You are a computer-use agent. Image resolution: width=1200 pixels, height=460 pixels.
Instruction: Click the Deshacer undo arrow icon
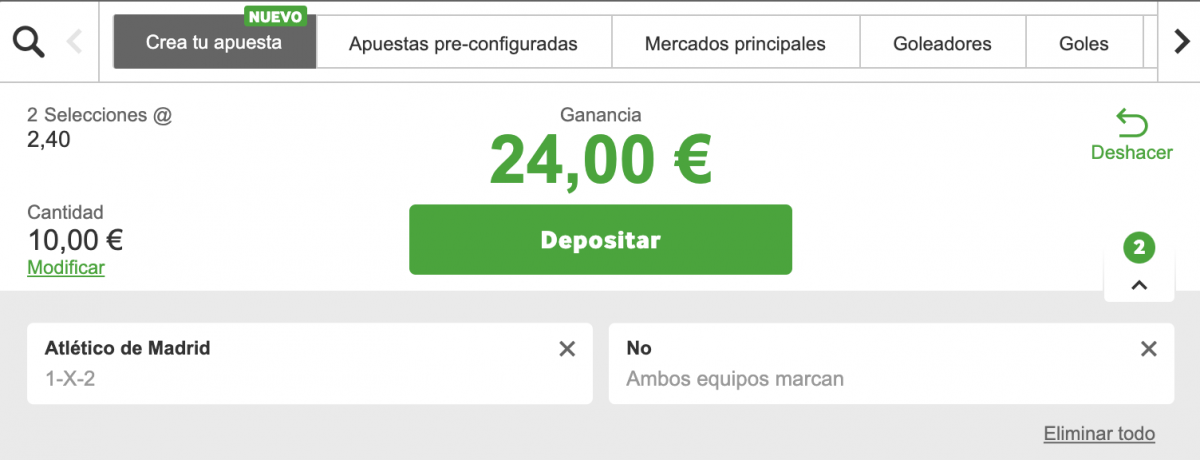click(x=1132, y=124)
